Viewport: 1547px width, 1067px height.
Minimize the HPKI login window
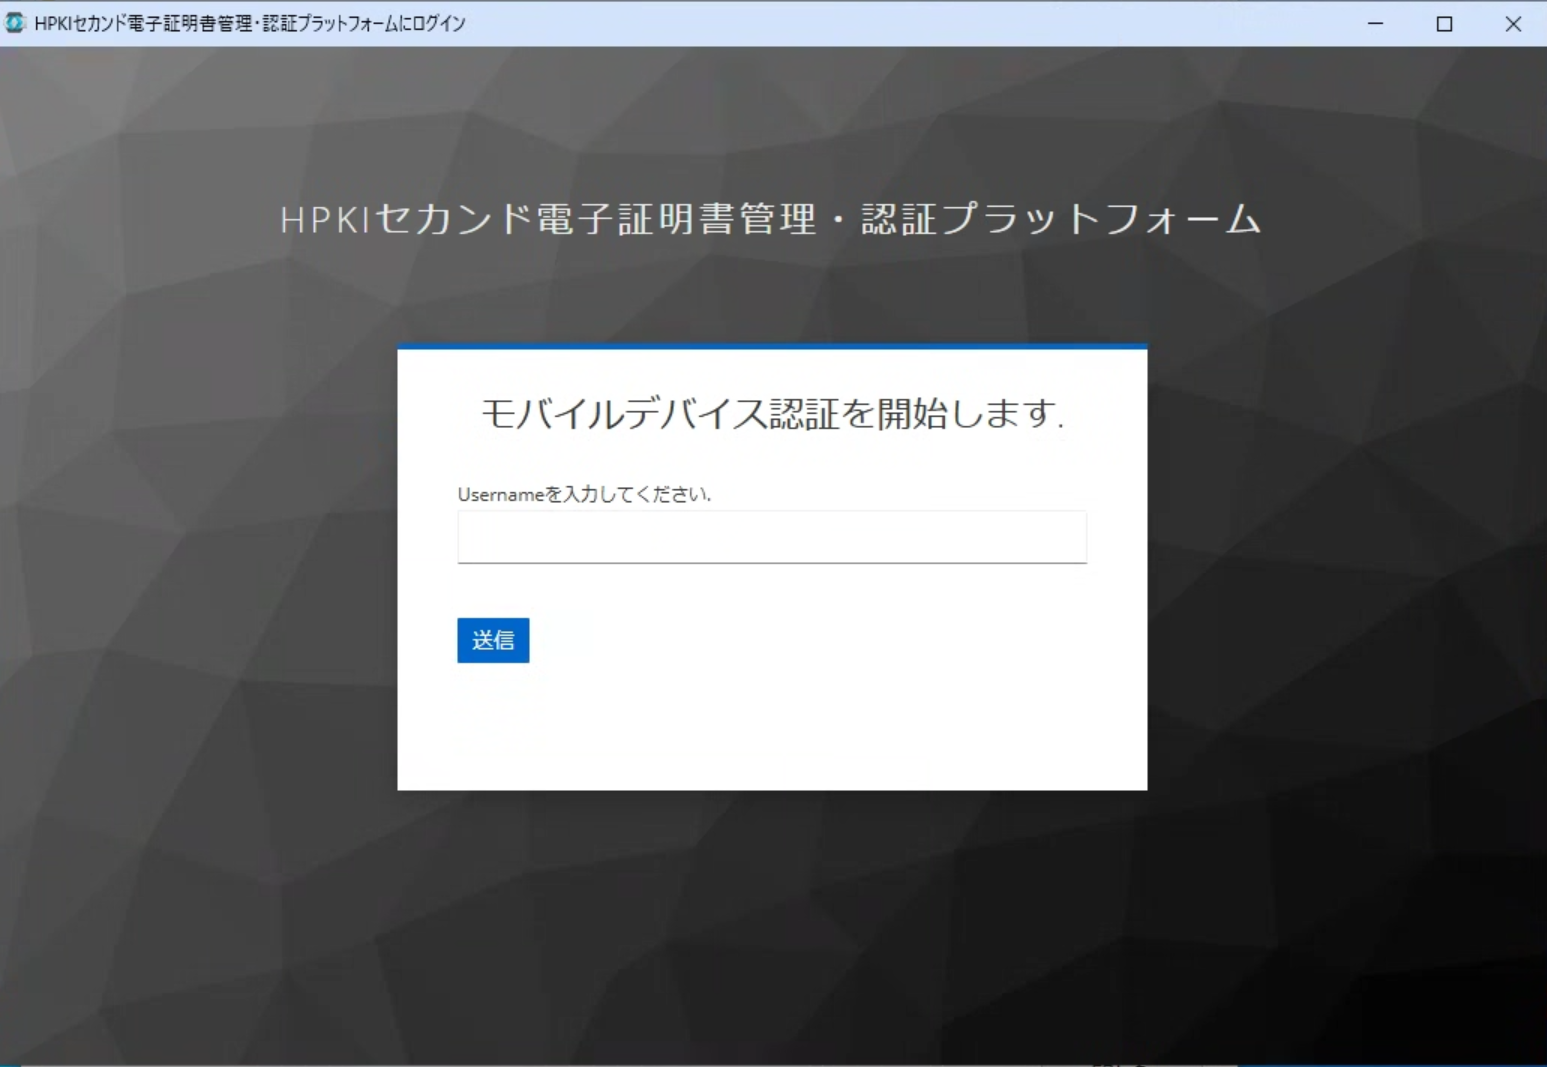pyautogui.click(x=1375, y=23)
